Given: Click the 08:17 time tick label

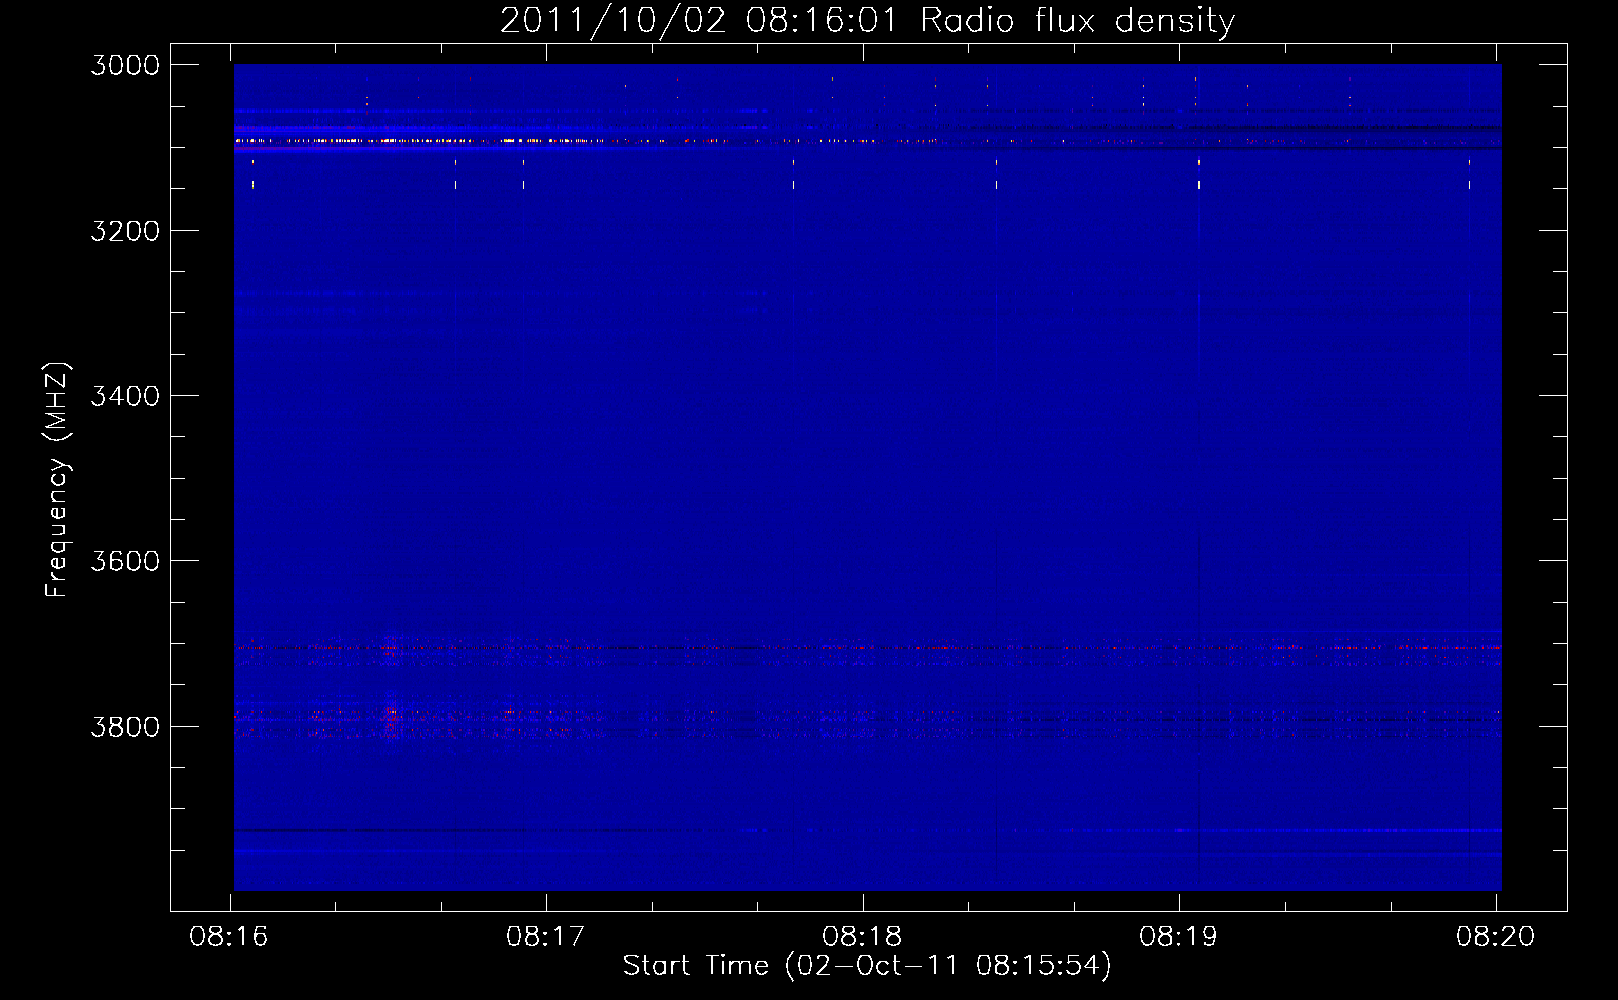Looking at the screenshot, I should pyautogui.click(x=545, y=937).
